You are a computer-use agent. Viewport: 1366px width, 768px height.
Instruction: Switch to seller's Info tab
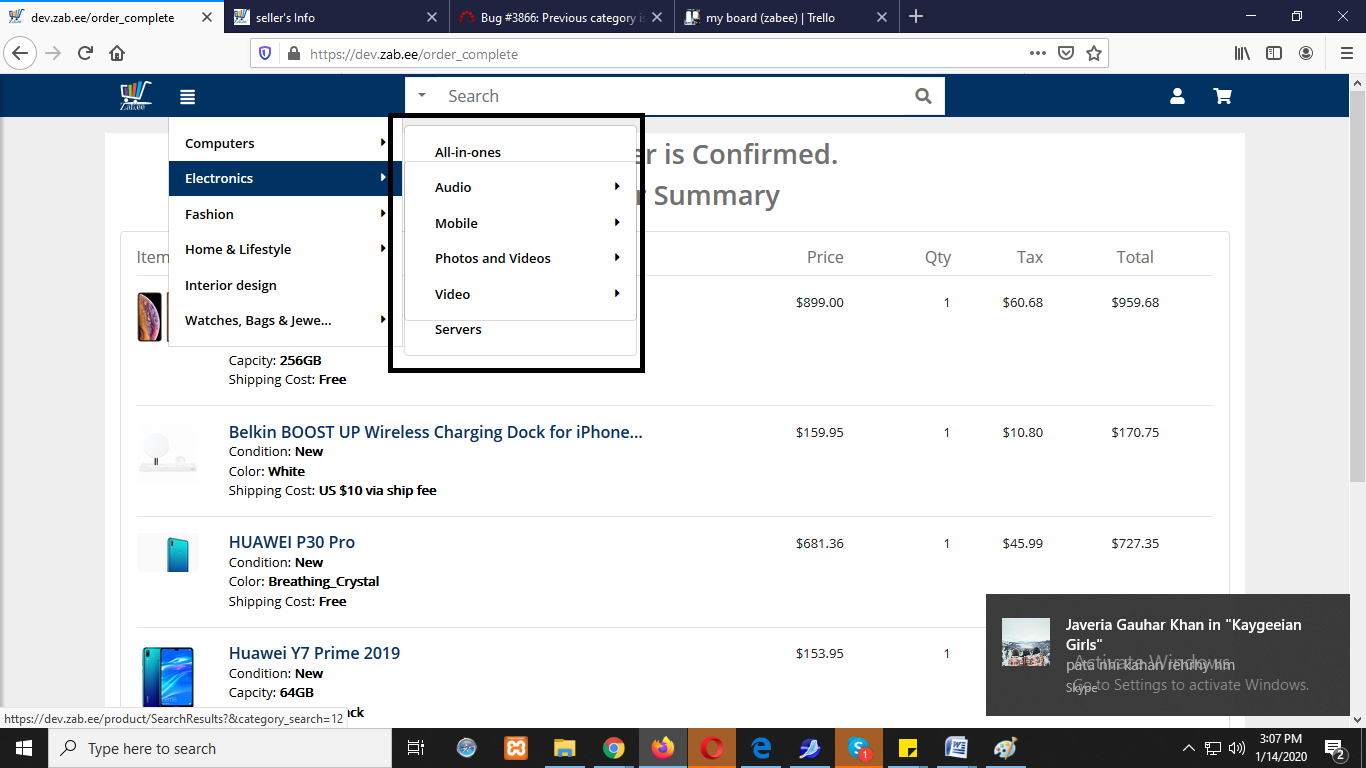click(337, 17)
